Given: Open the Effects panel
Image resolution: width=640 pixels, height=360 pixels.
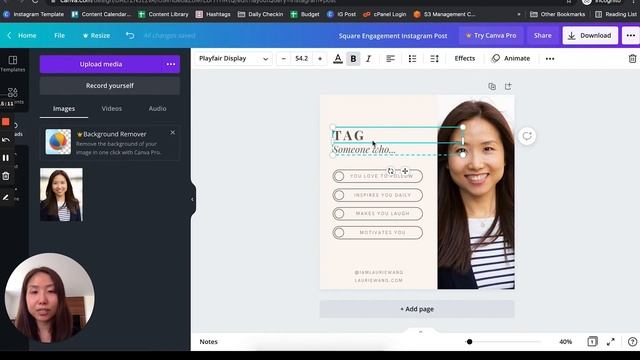Looking at the screenshot, I should [464, 58].
